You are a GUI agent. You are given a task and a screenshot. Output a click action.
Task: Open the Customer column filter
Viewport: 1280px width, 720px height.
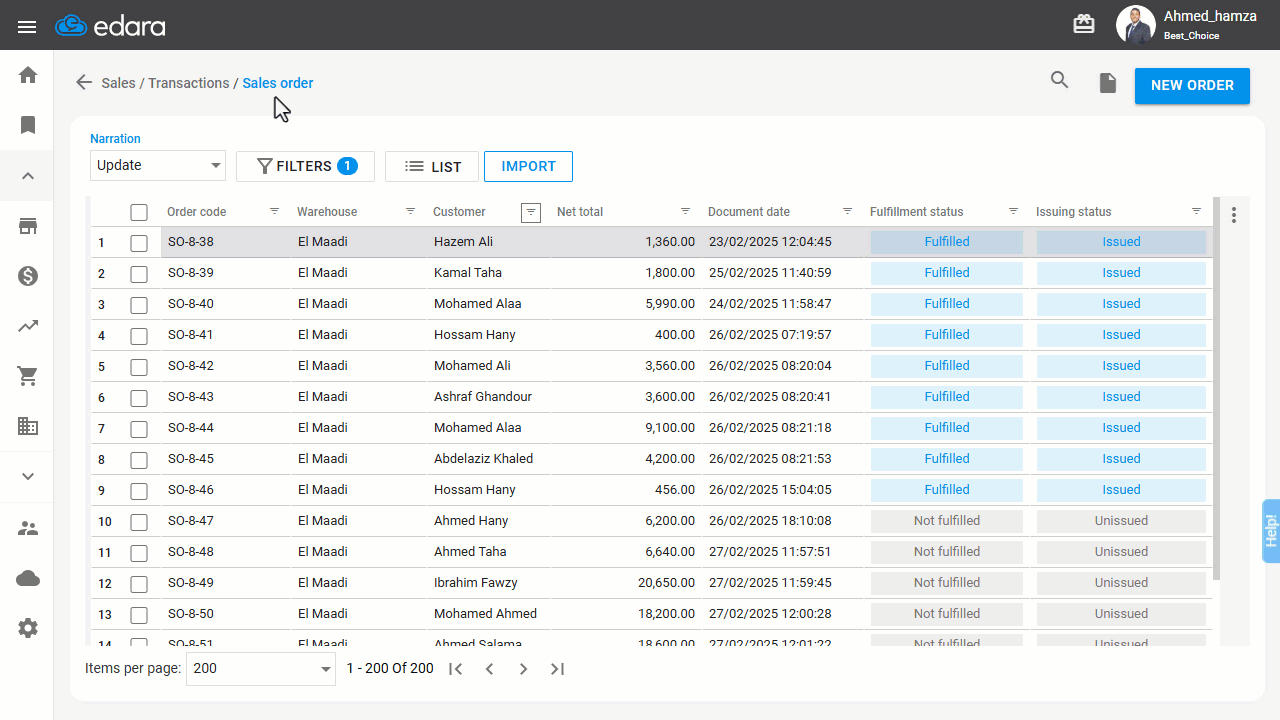click(531, 212)
